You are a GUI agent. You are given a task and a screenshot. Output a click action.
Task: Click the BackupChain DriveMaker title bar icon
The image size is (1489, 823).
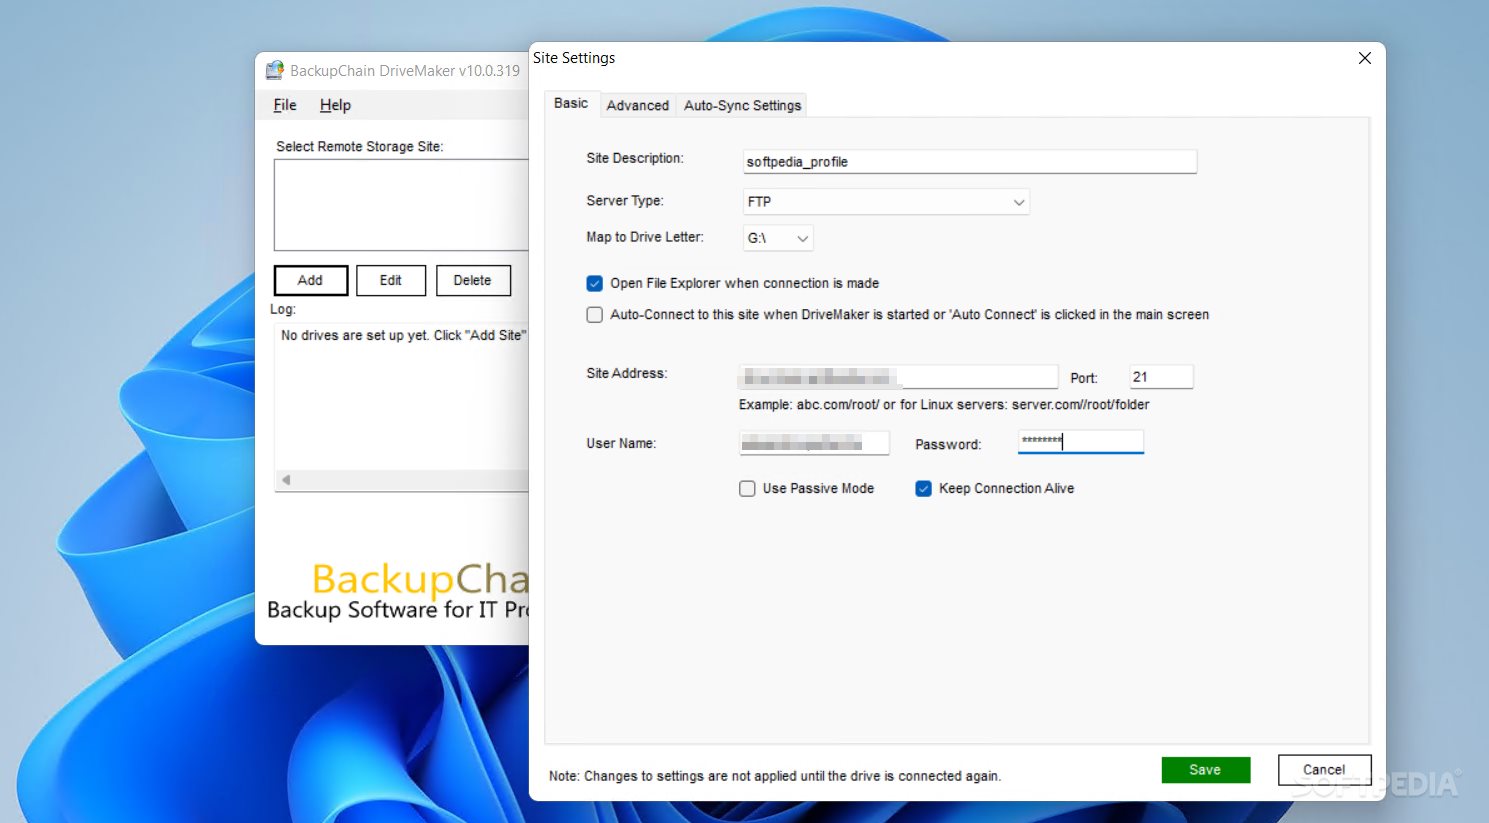tap(275, 70)
